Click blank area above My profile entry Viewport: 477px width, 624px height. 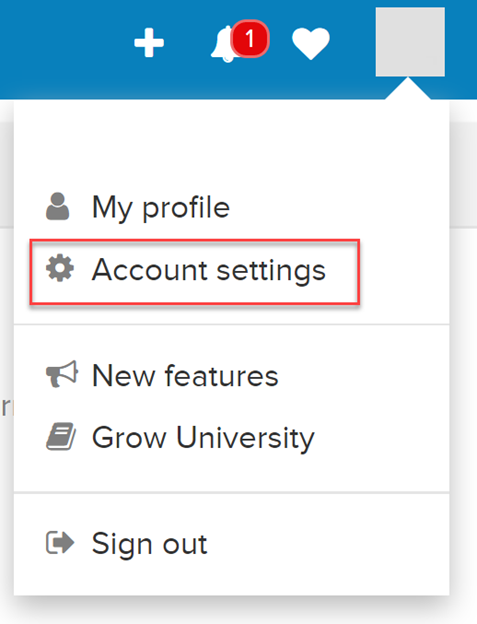click(232, 145)
